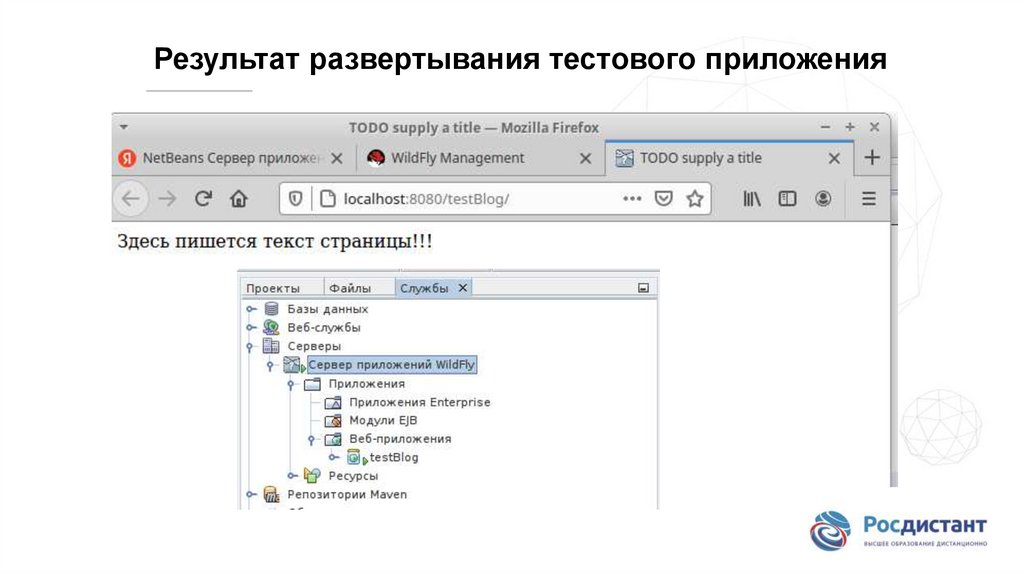
Task: Open tracking protection shield in address bar
Action: coord(295,199)
